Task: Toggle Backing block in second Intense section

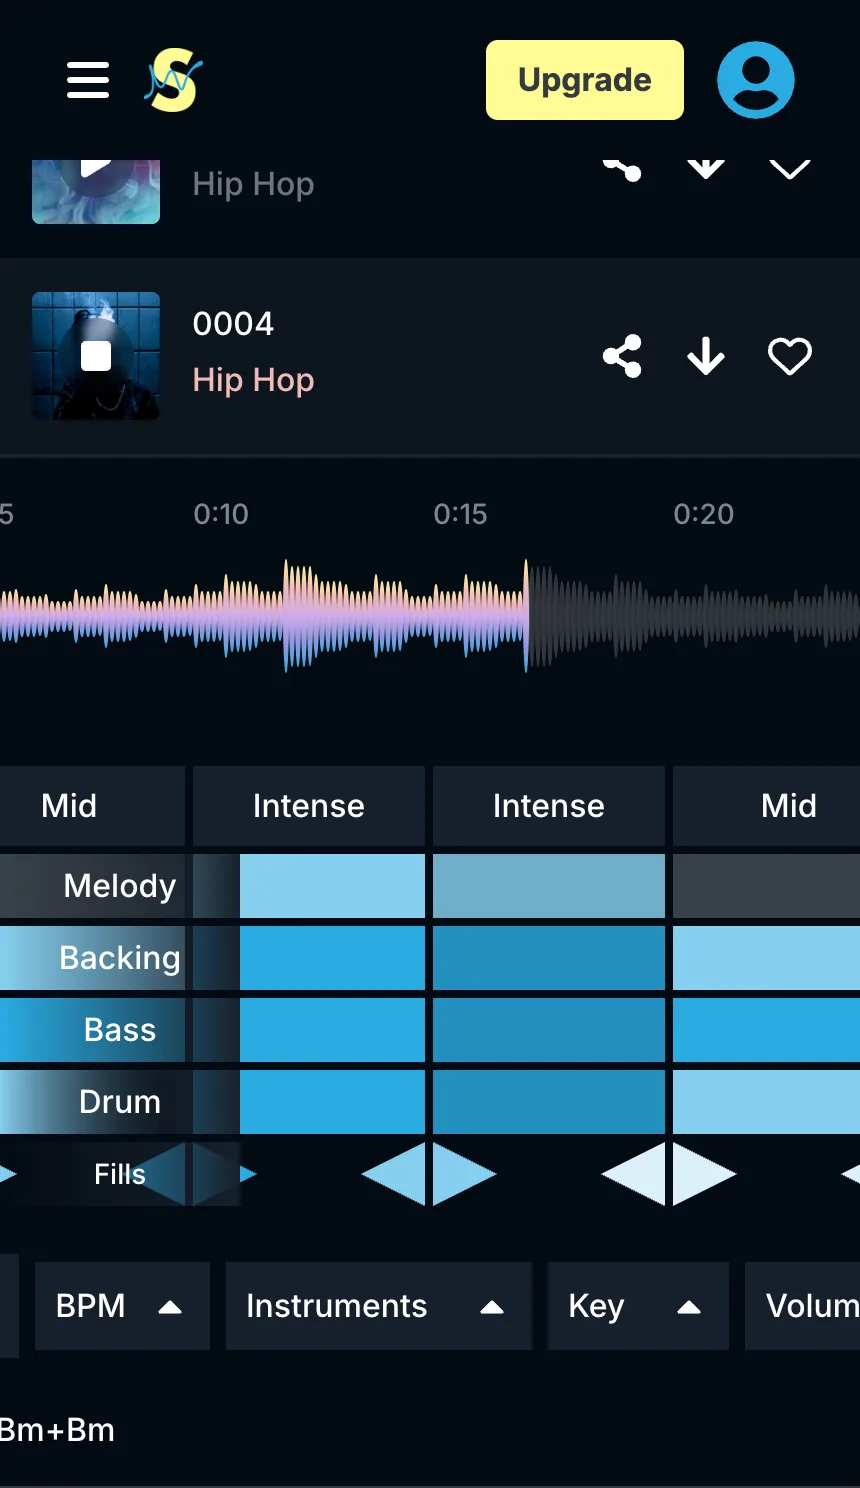Action: coord(549,958)
